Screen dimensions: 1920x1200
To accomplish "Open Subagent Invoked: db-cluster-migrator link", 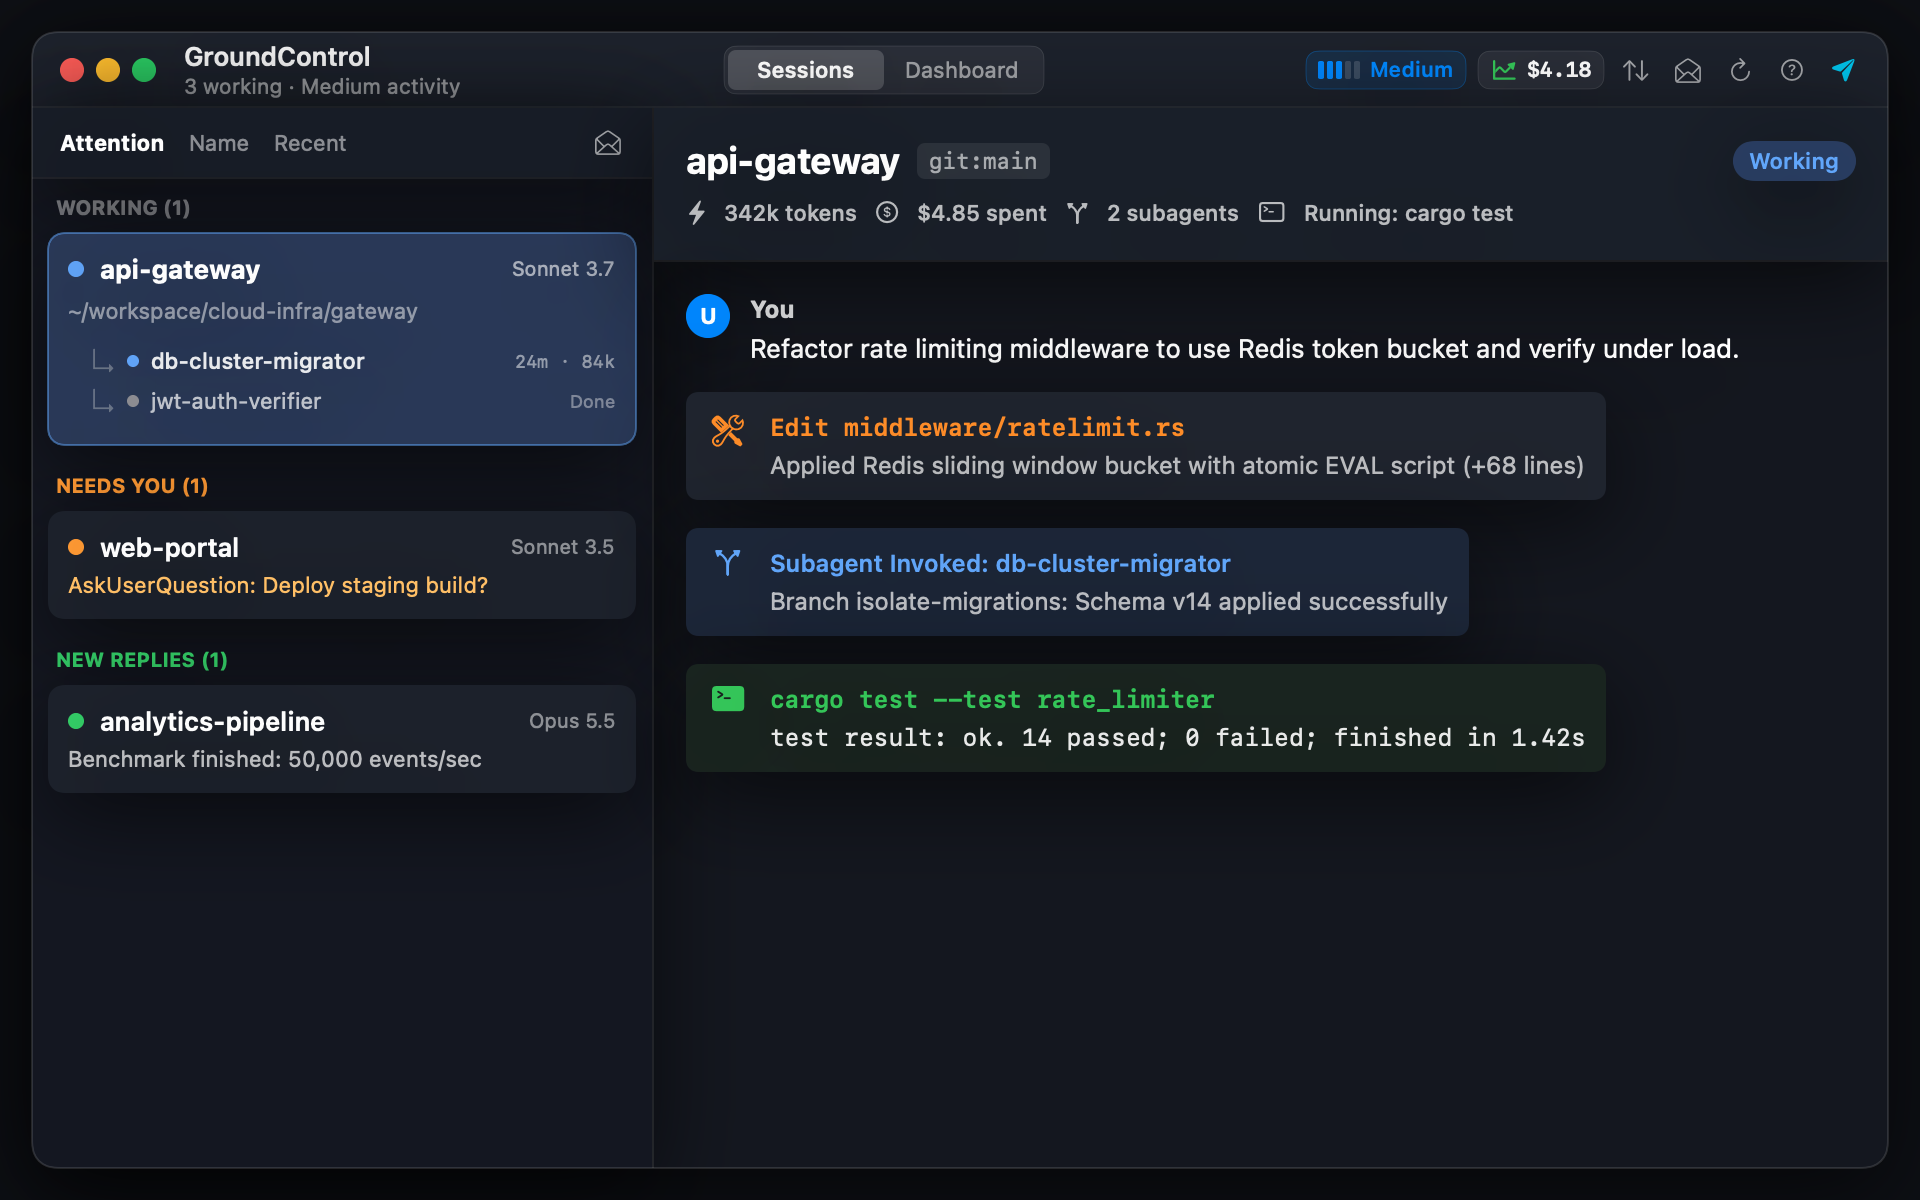I will (1000, 563).
